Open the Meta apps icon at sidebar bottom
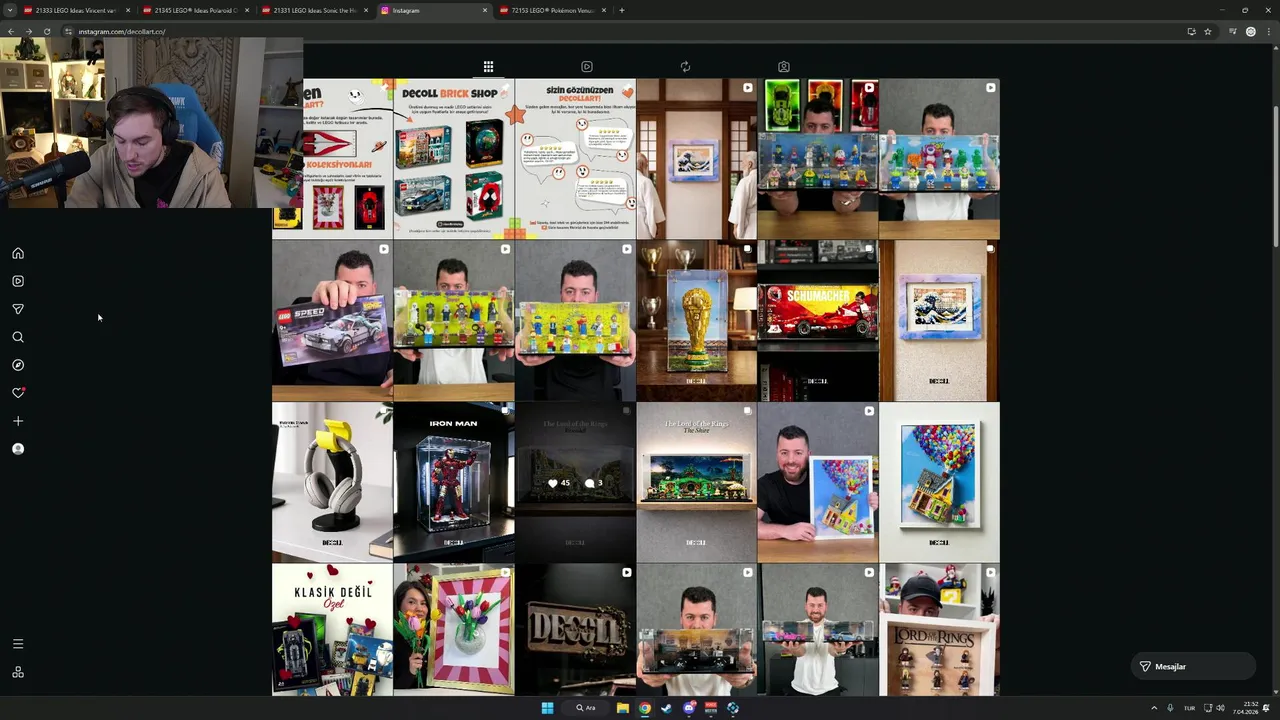 click(x=18, y=672)
